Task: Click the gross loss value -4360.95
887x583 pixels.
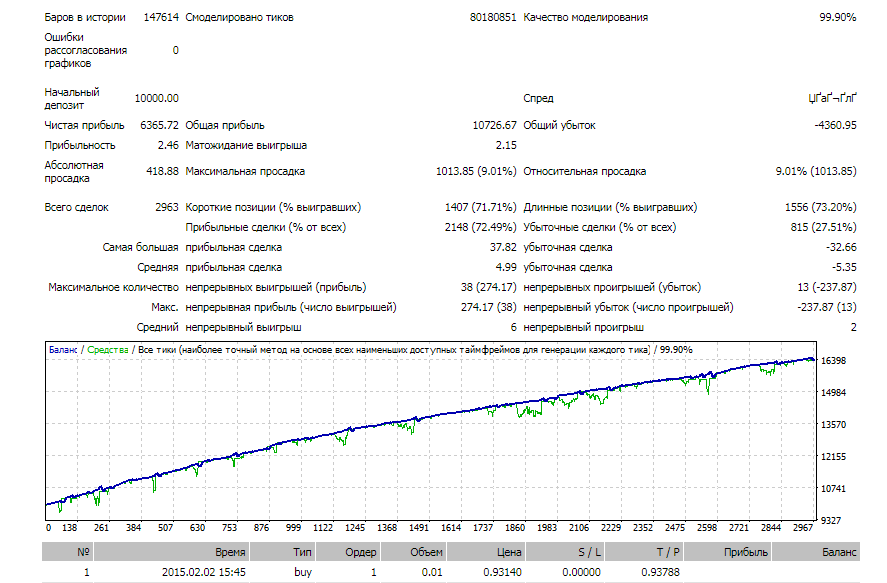Action: pos(835,125)
